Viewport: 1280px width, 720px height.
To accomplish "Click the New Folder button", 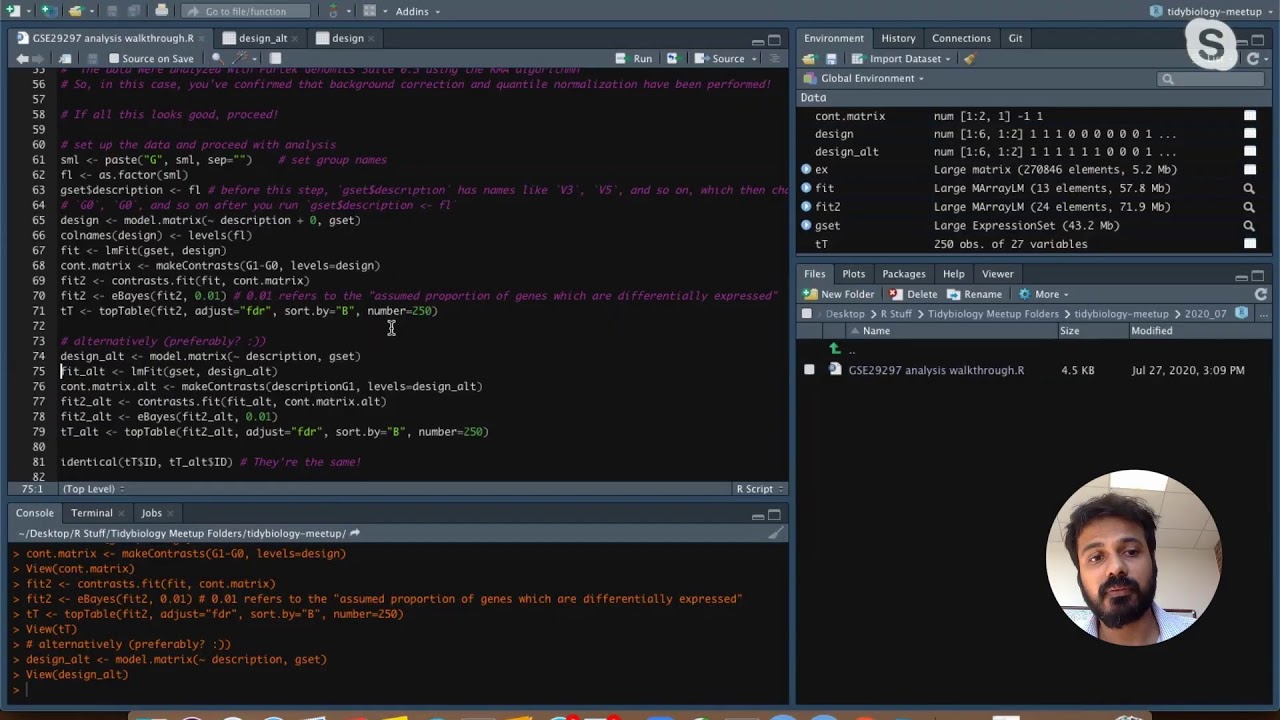I will pyautogui.click(x=840, y=294).
